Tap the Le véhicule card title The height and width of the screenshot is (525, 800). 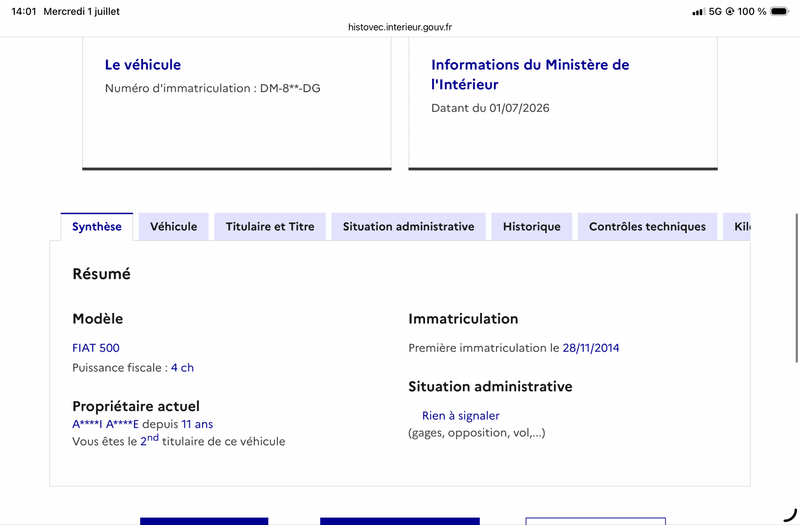click(143, 65)
